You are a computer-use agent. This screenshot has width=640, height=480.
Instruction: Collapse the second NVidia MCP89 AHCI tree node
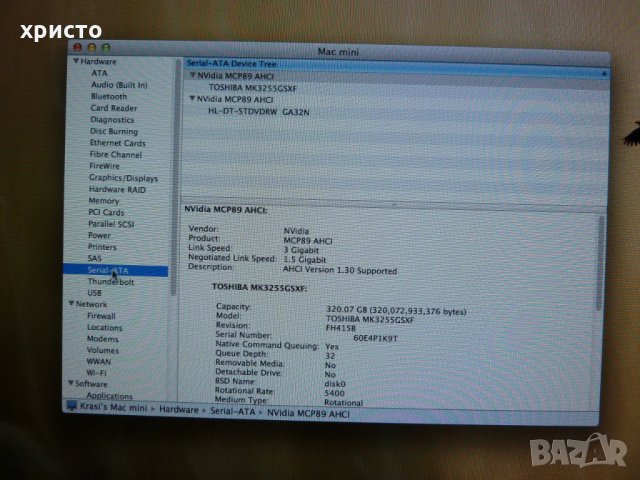192,99
